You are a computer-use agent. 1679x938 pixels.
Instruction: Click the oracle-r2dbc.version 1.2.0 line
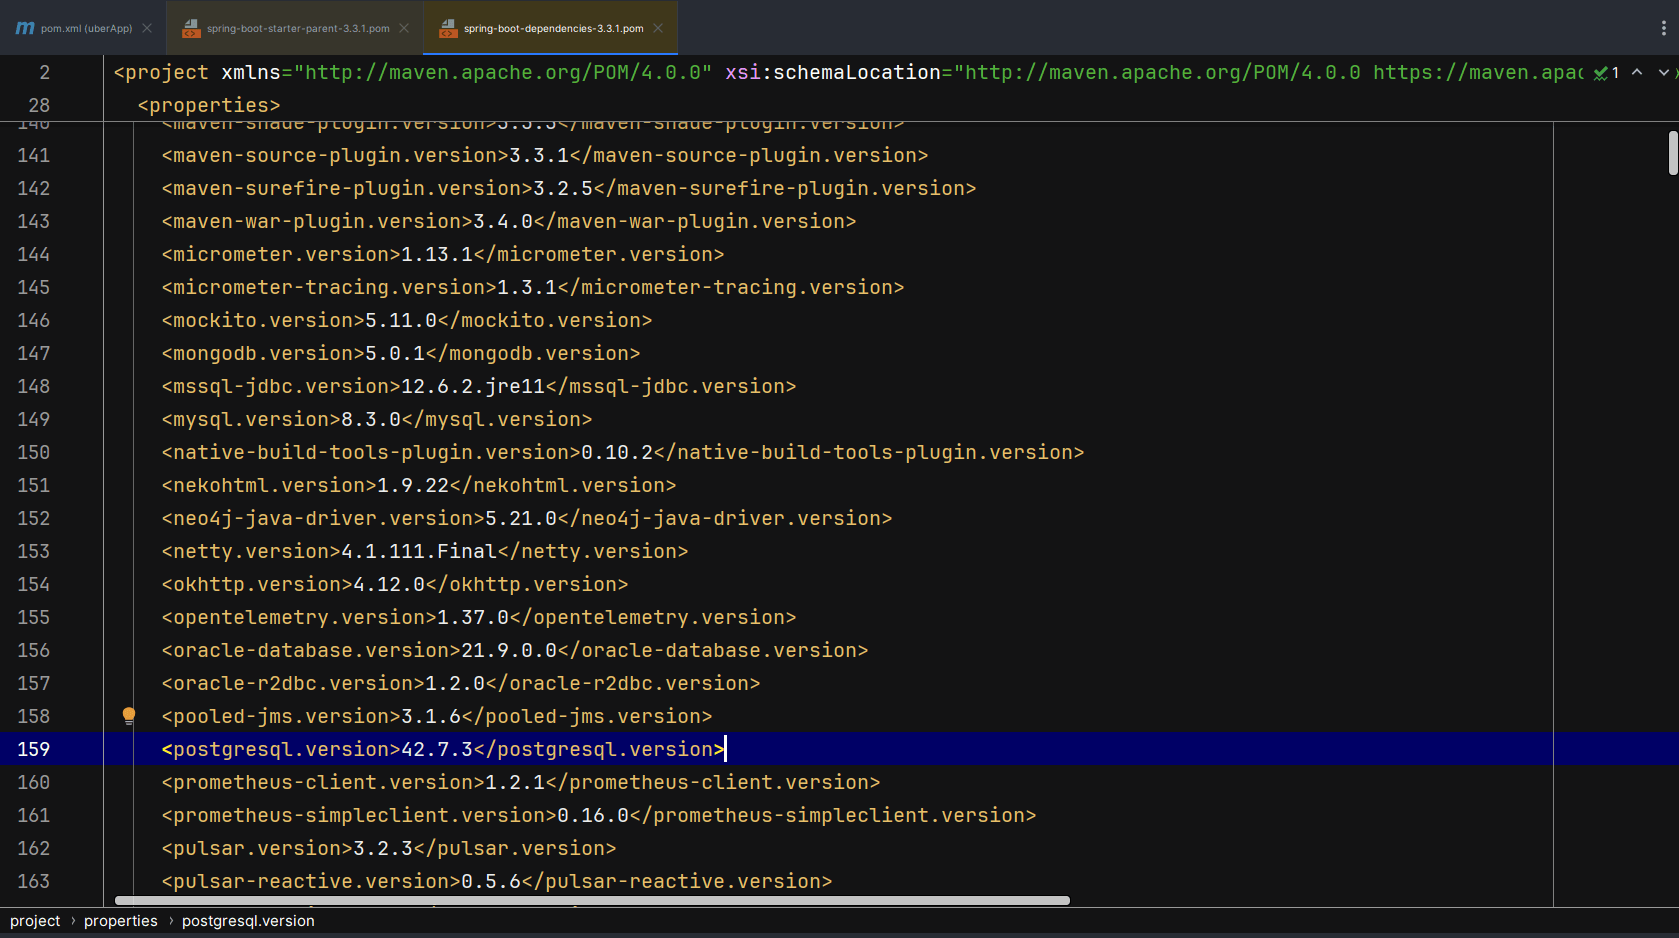[461, 683]
